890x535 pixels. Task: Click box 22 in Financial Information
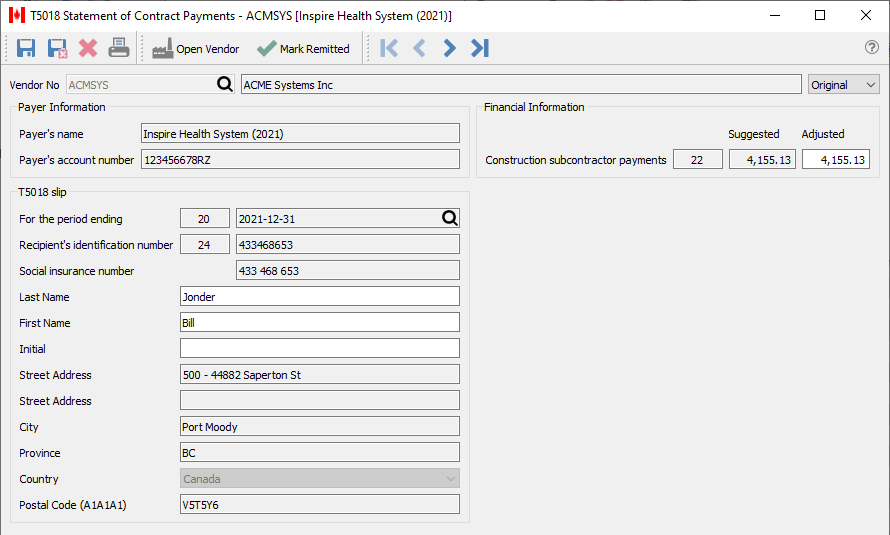(x=698, y=159)
